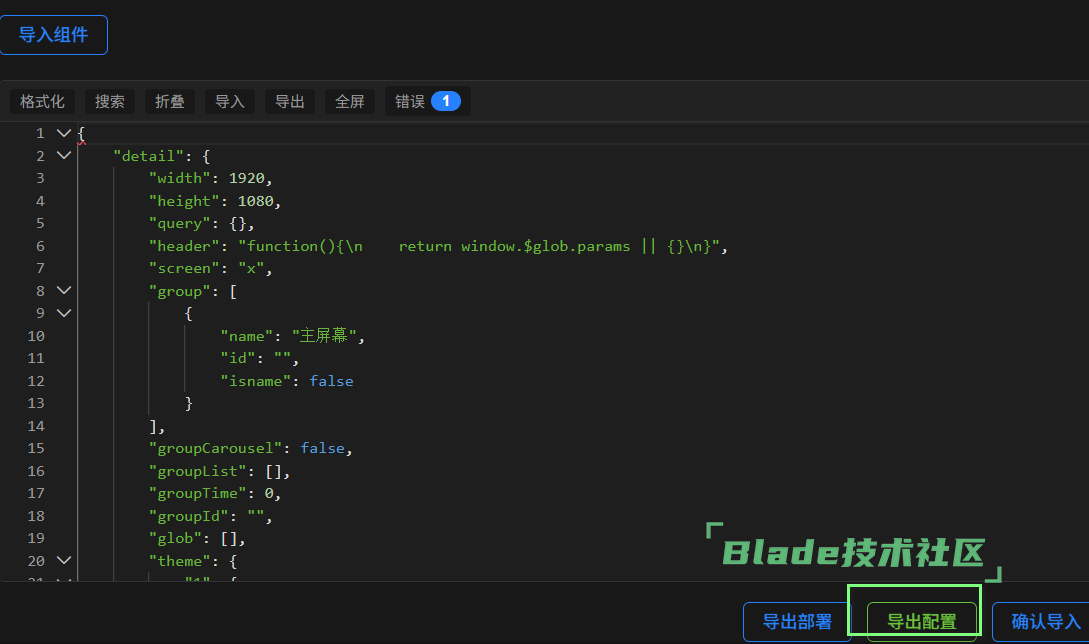Click the 导出配置 button

pyautogui.click(x=921, y=622)
